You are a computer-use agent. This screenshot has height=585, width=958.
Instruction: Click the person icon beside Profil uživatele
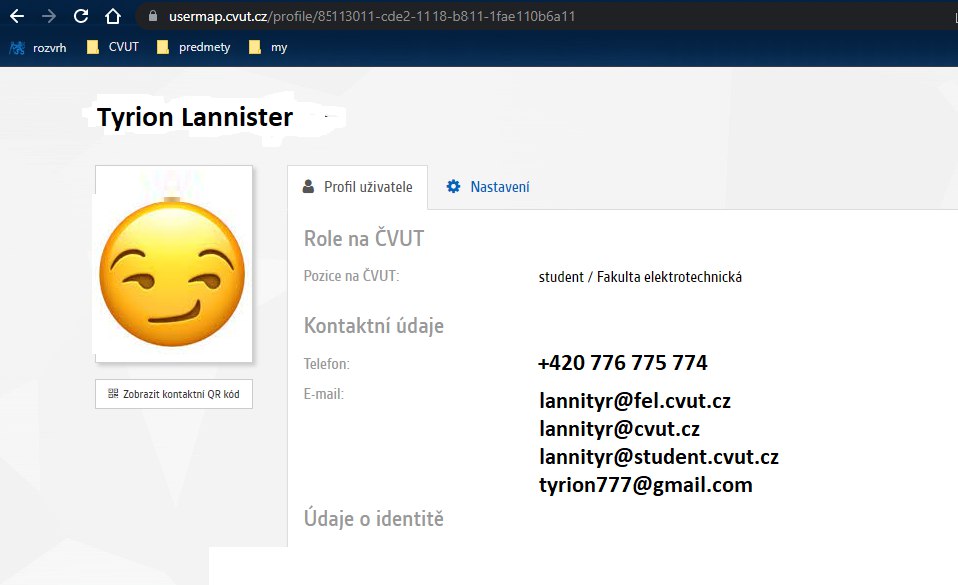click(x=309, y=186)
